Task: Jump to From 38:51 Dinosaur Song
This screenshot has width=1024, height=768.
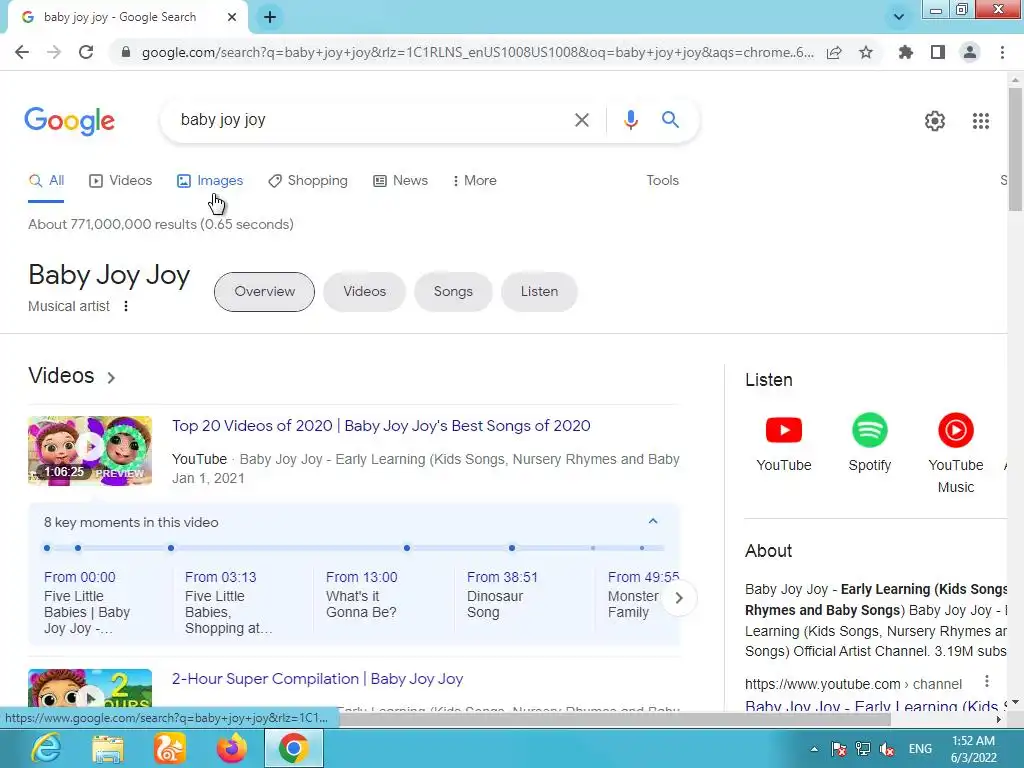Action: pyautogui.click(x=502, y=594)
